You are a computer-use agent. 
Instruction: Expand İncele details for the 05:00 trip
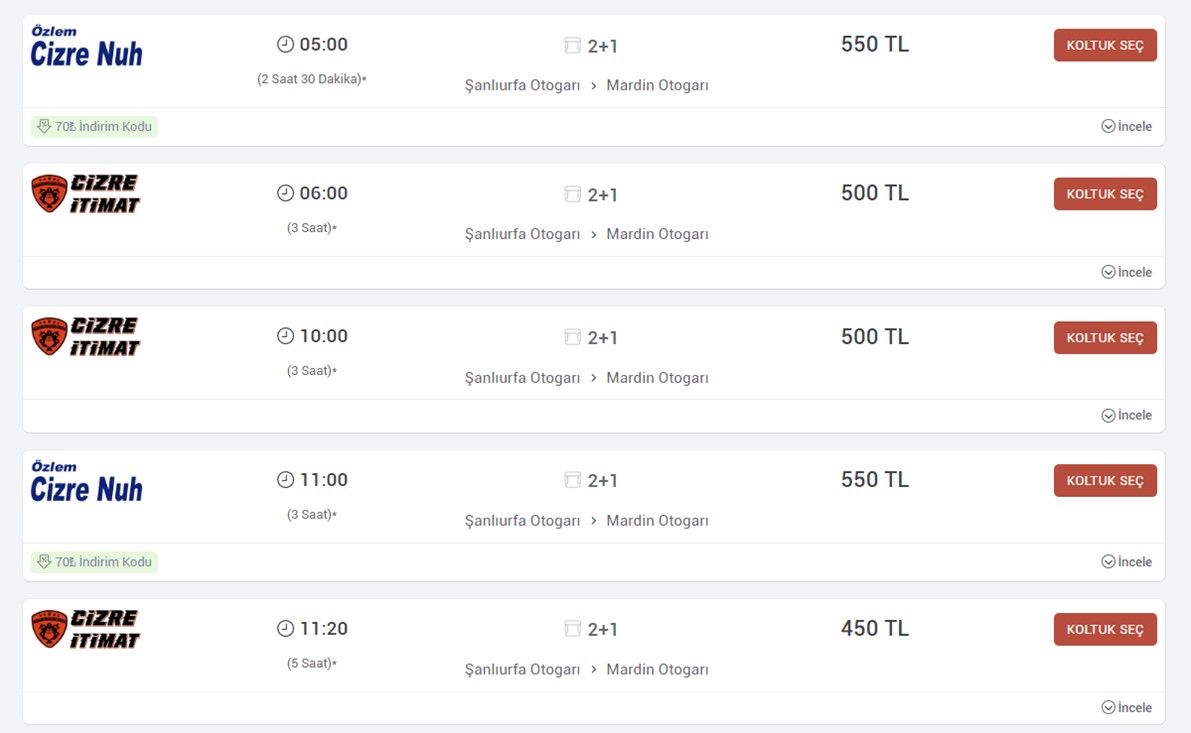[1126, 127]
